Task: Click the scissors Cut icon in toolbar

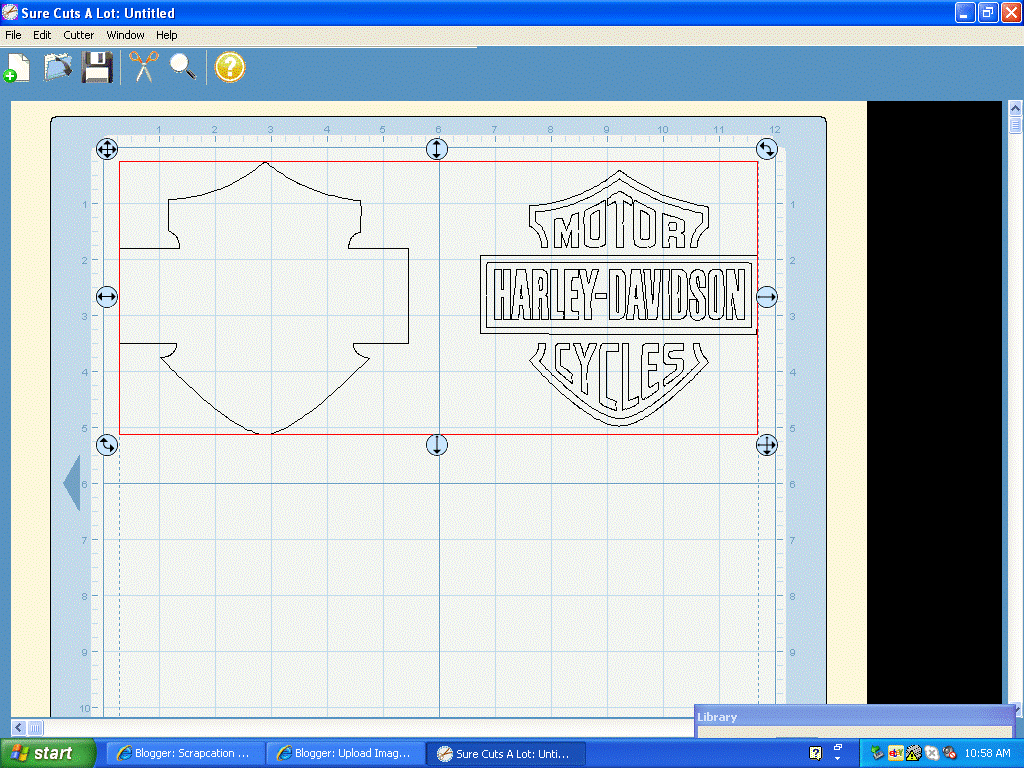Action: click(x=144, y=67)
